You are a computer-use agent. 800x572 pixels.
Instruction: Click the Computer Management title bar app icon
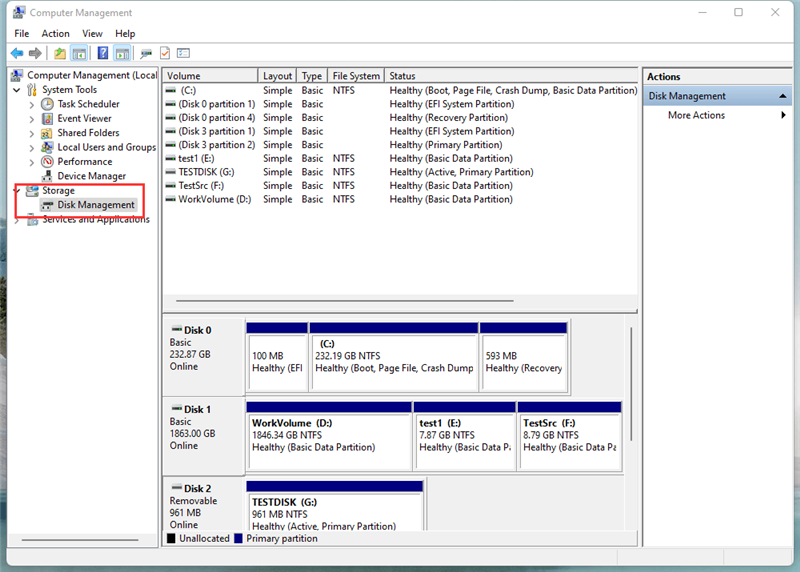[x=19, y=12]
